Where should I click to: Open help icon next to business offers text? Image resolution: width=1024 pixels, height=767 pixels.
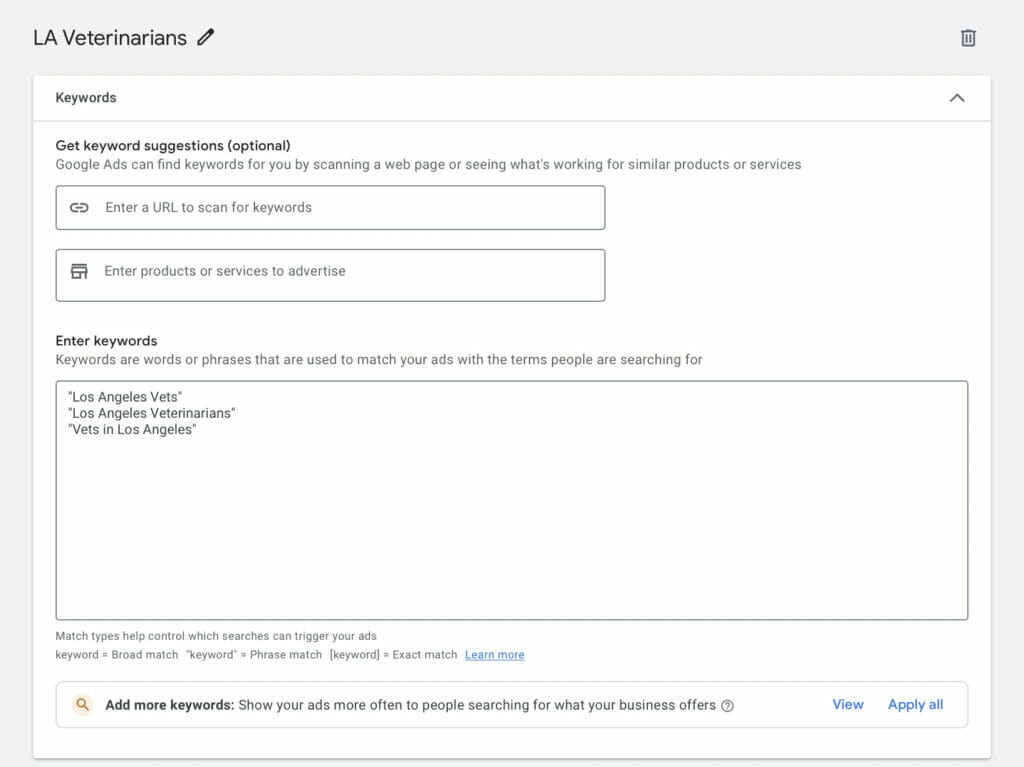click(727, 706)
